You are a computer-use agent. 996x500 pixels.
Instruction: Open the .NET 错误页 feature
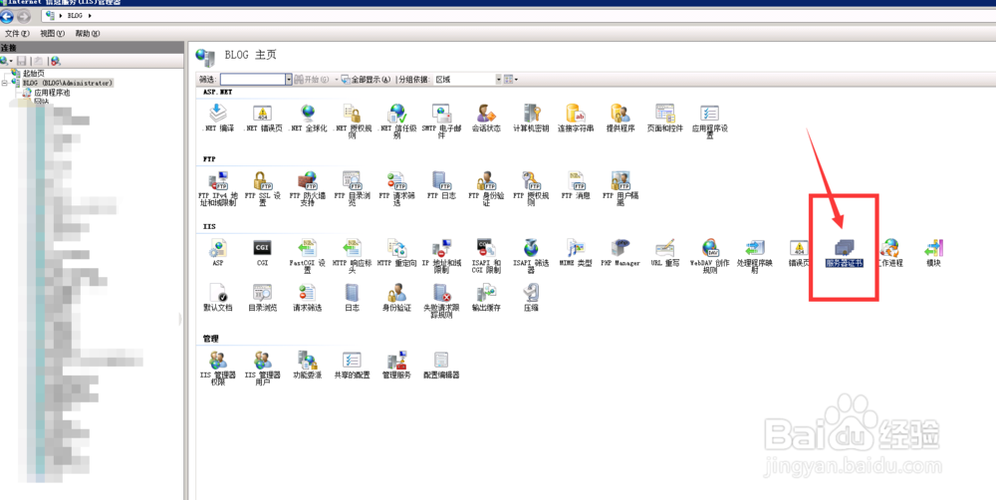click(263, 118)
